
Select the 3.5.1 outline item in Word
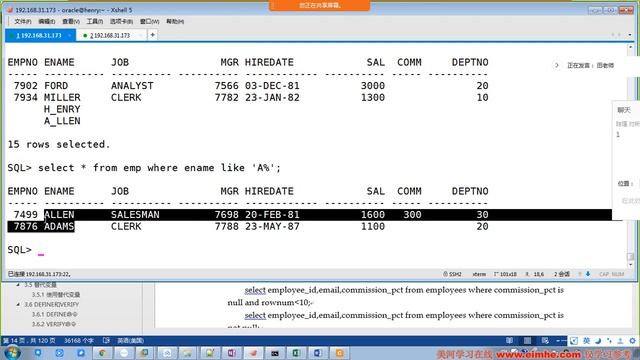pos(56,295)
